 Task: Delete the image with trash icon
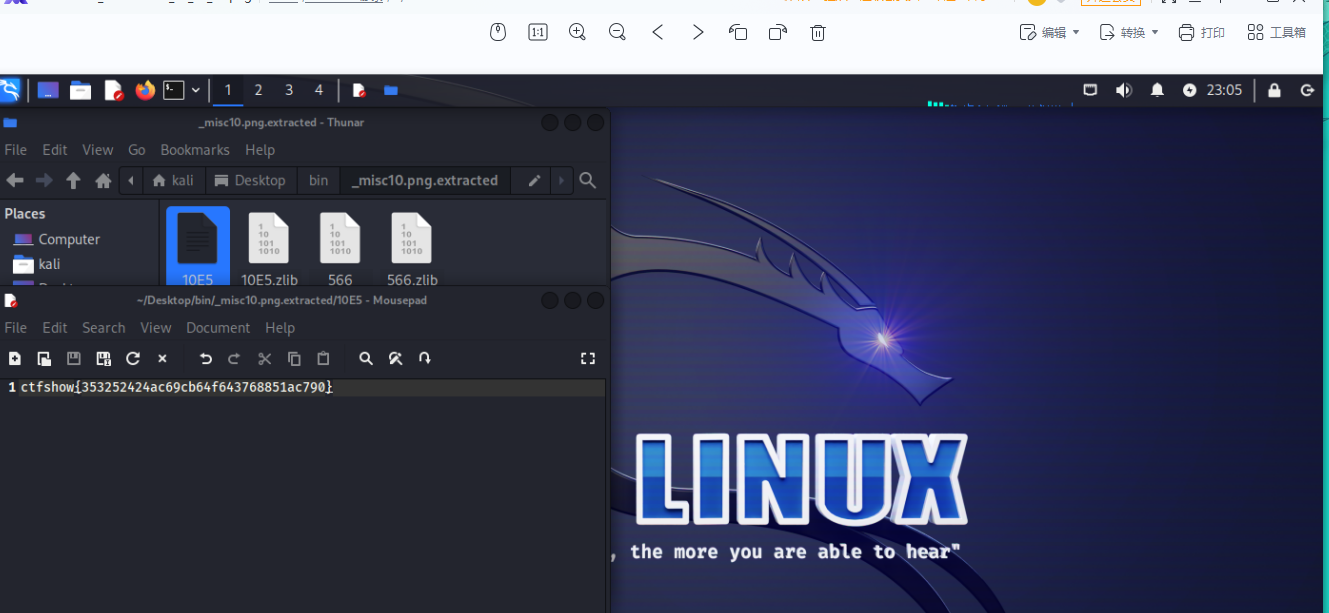click(x=818, y=32)
